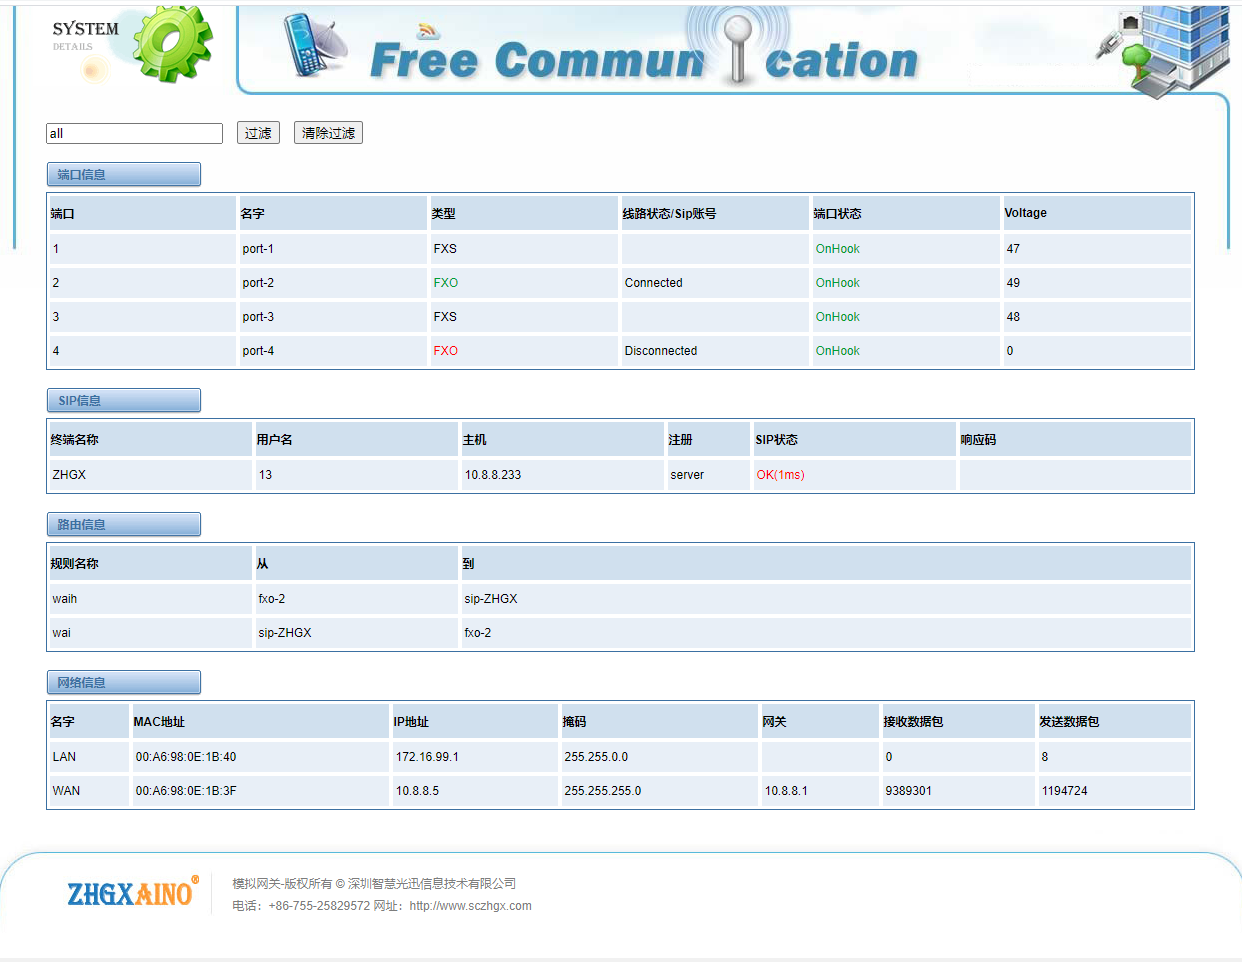Viewport: 1242px width, 962px height.
Task: Click the antenna icon in Free Communication title
Action: (x=738, y=48)
